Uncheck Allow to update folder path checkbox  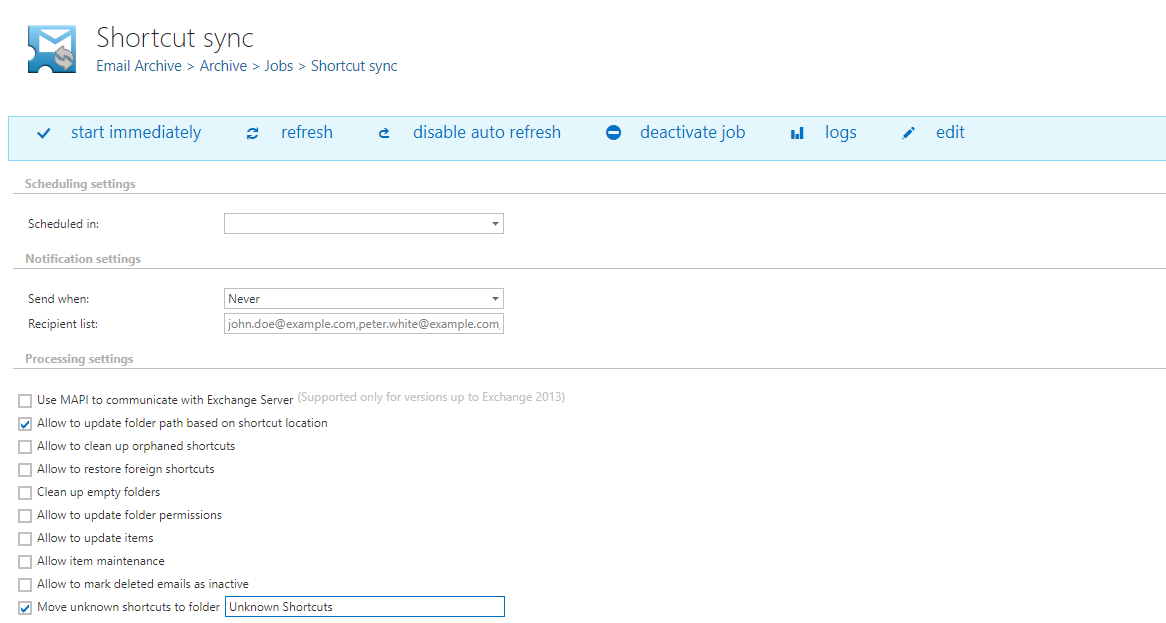coord(25,424)
